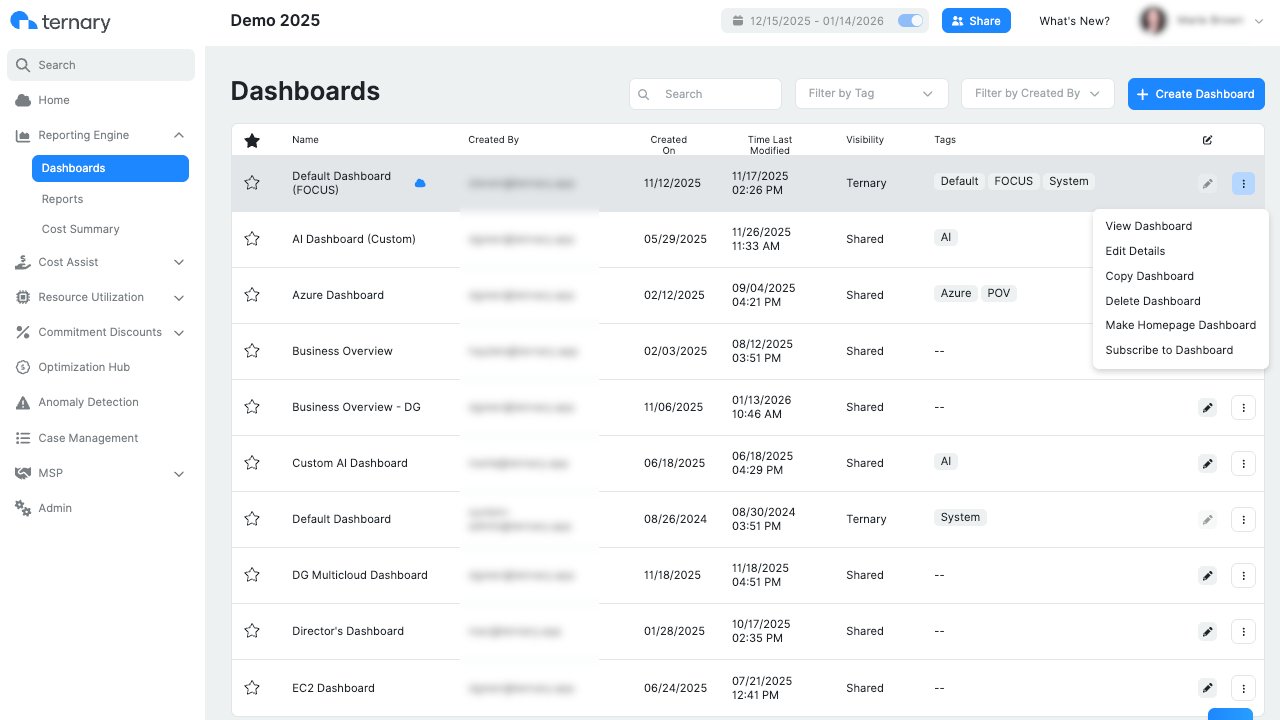Click the edit pencil for Business Overview
Viewport: 1280px width, 720px height.
[x=1207, y=351]
